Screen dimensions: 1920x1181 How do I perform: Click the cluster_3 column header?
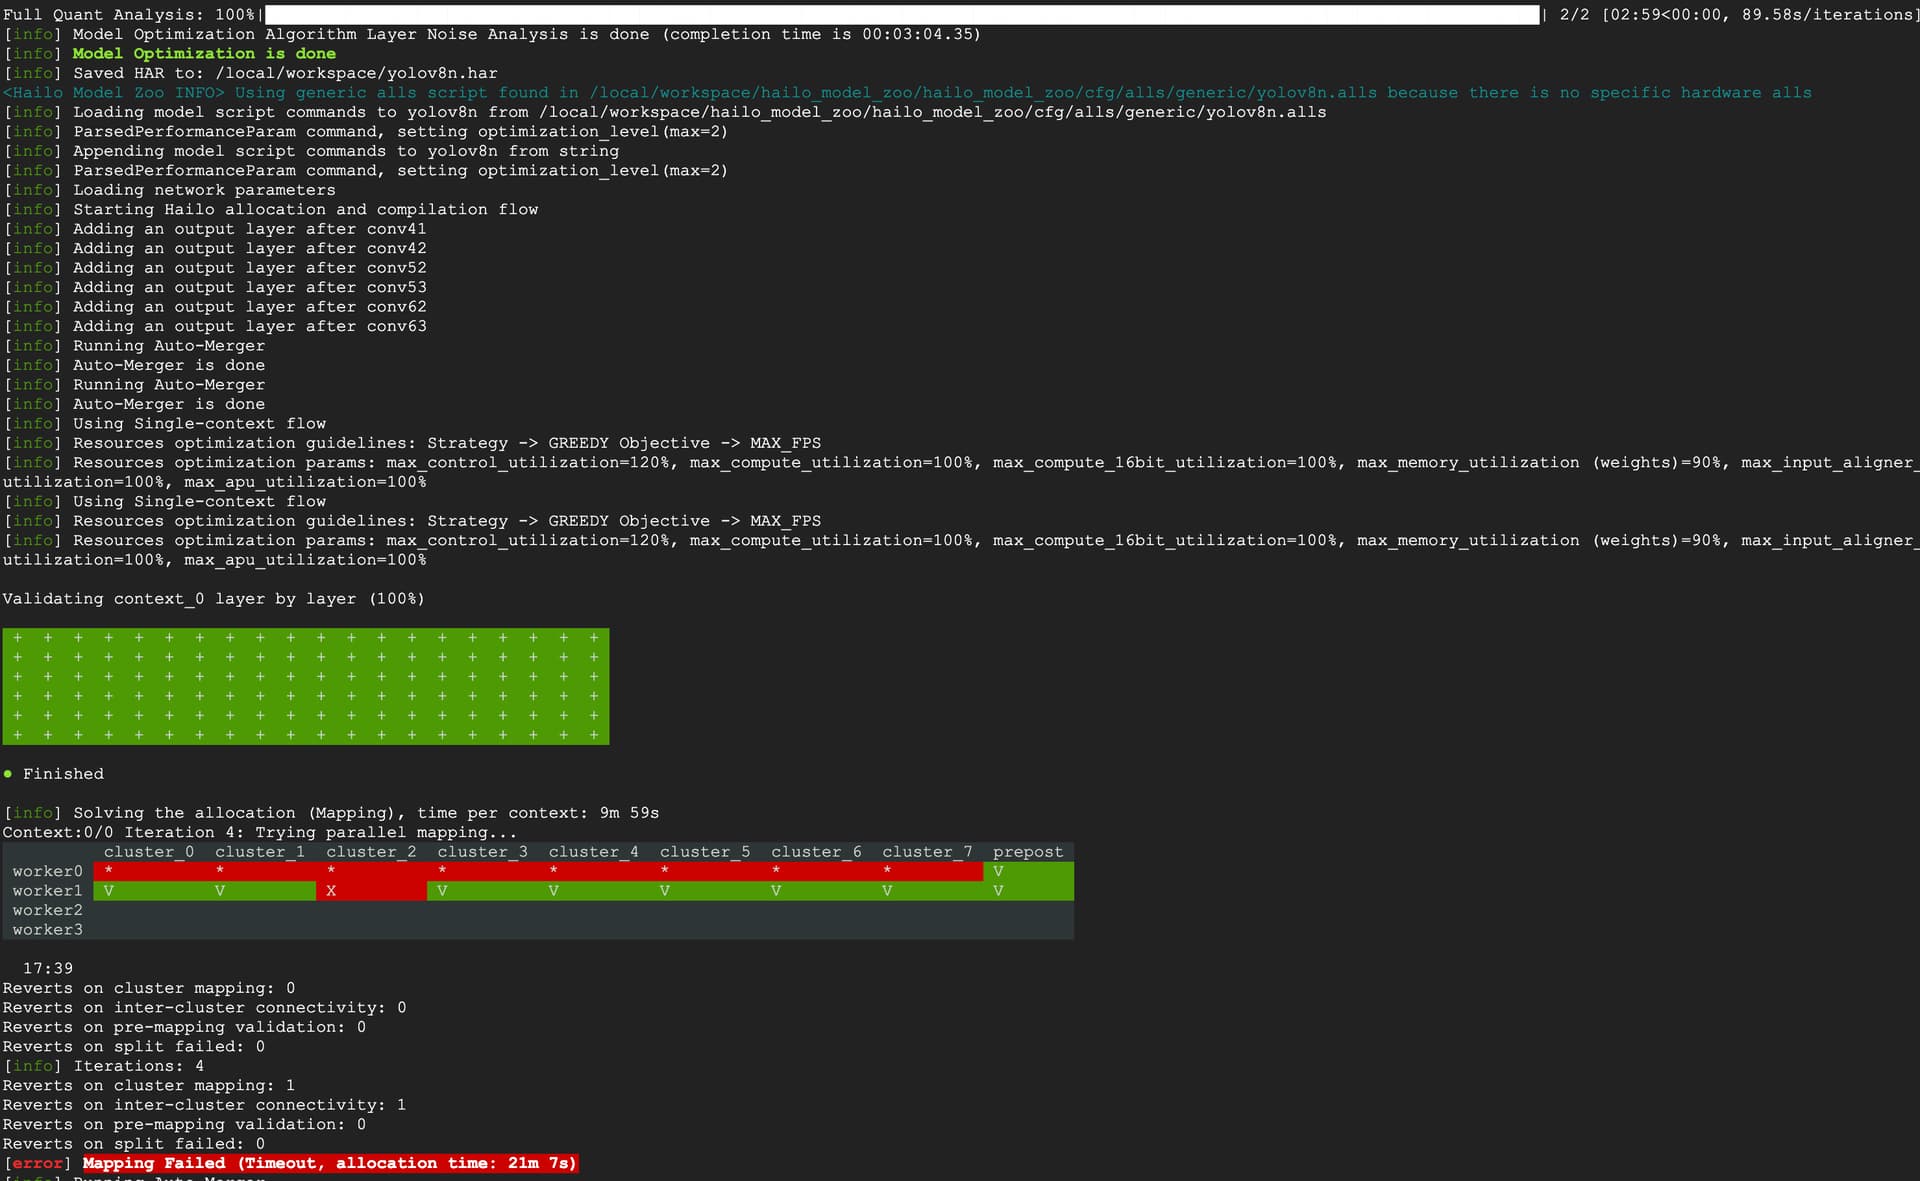pyautogui.click(x=482, y=852)
